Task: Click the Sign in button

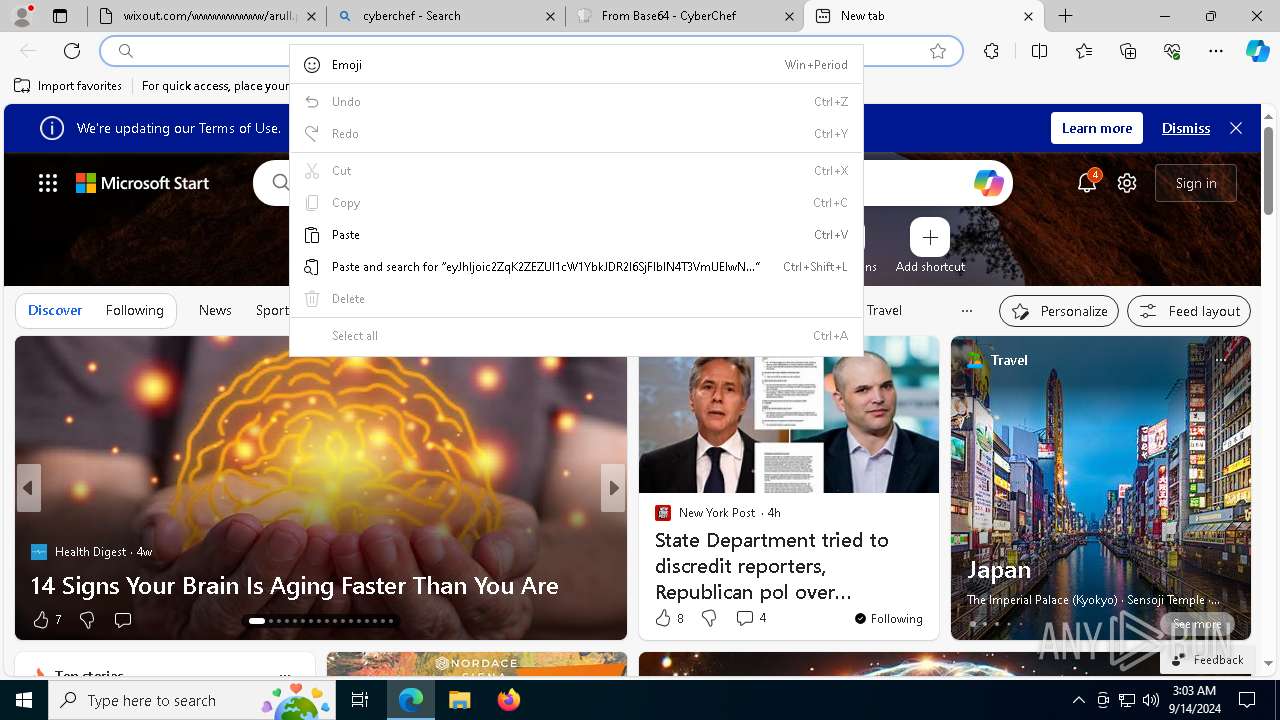Action: click(x=1196, y=183)
